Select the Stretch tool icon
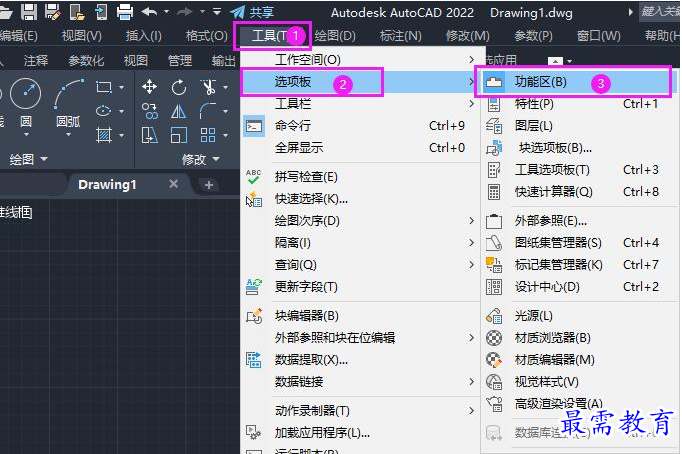 150,135
